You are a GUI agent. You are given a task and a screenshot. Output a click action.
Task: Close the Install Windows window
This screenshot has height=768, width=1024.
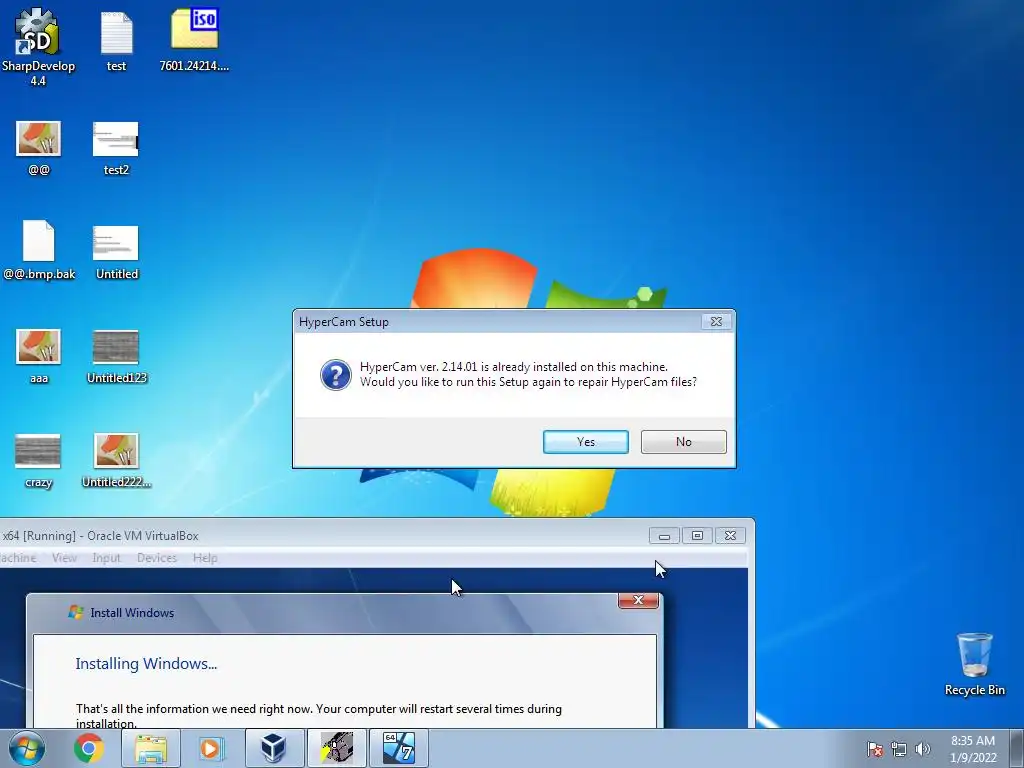pyautogui.click(x=638, y=600)
